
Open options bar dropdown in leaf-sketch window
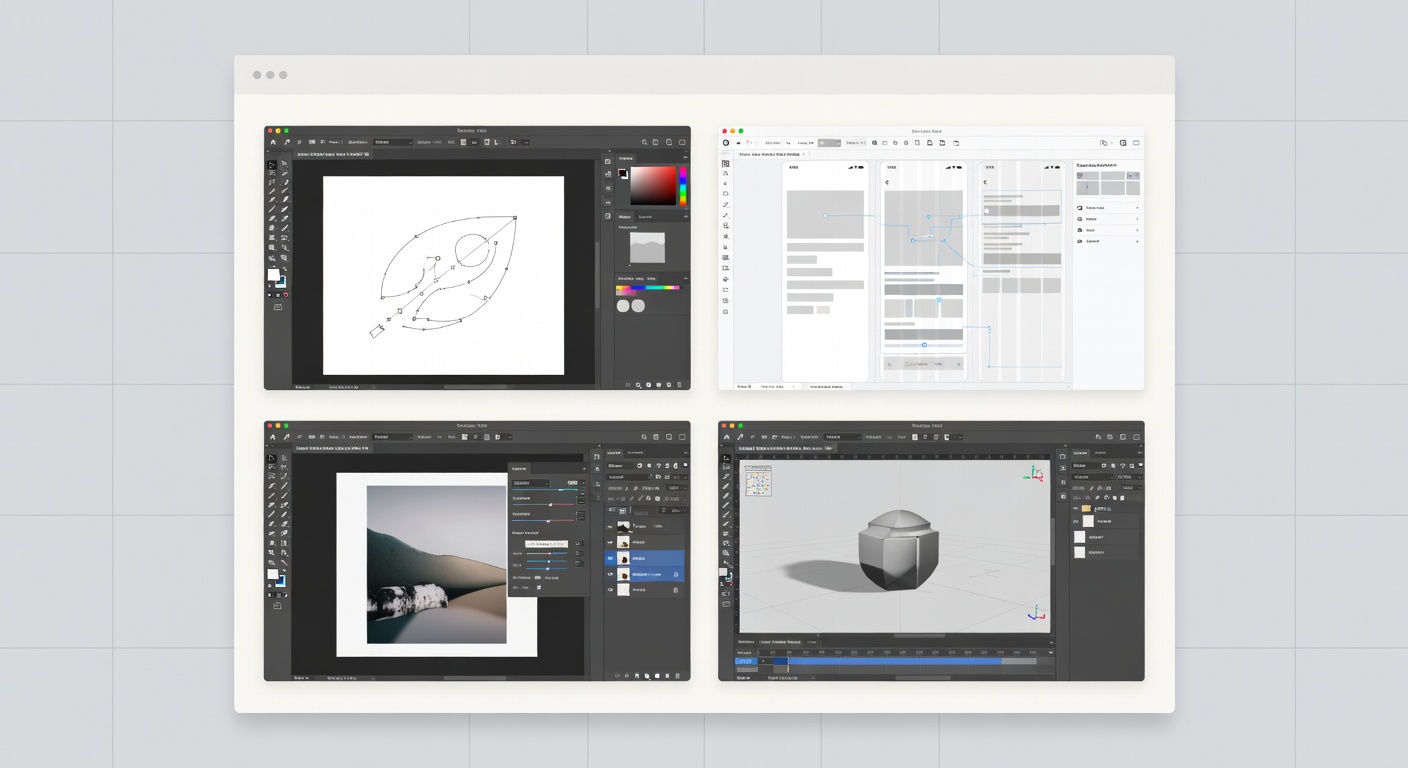393,142
